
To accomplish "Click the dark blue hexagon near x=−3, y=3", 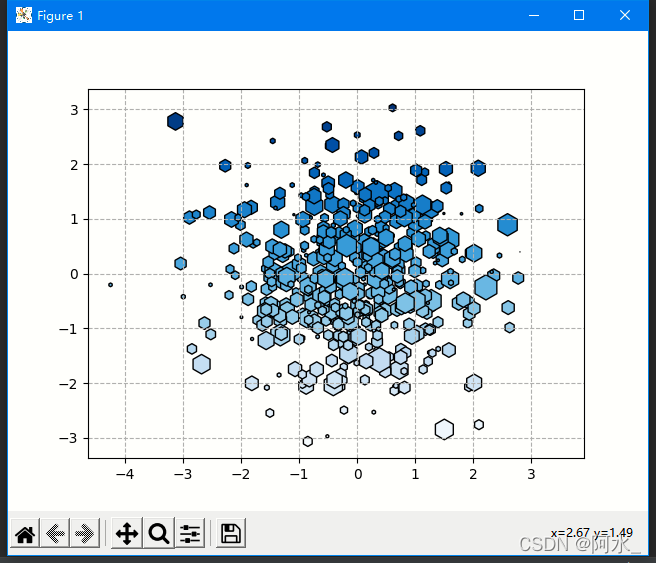I will [175, 121].
